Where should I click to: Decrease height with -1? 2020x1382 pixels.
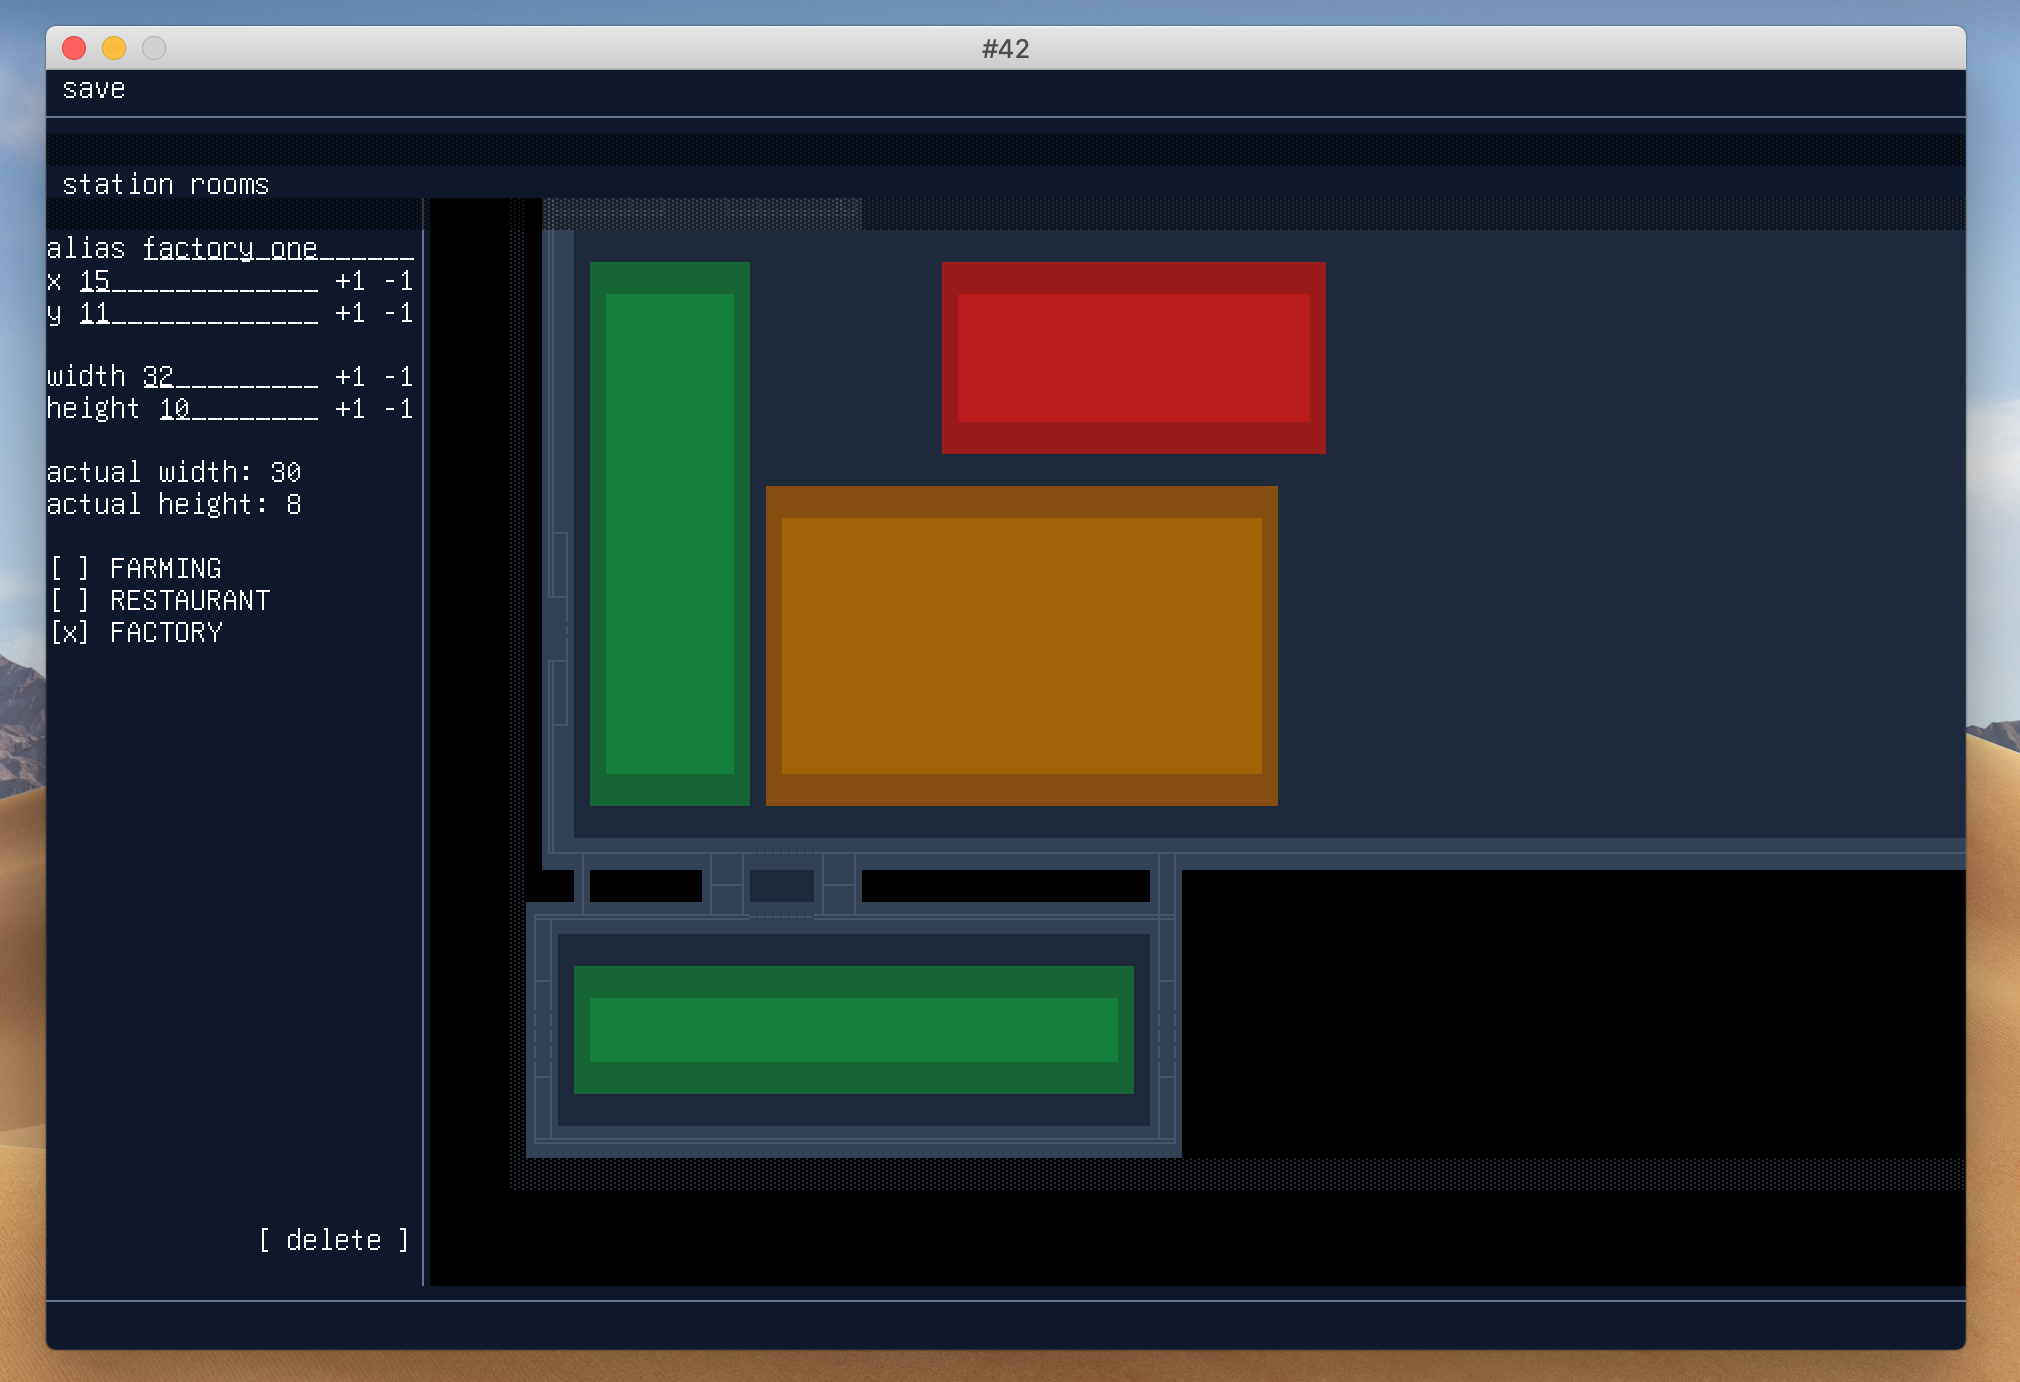[398, 409]
